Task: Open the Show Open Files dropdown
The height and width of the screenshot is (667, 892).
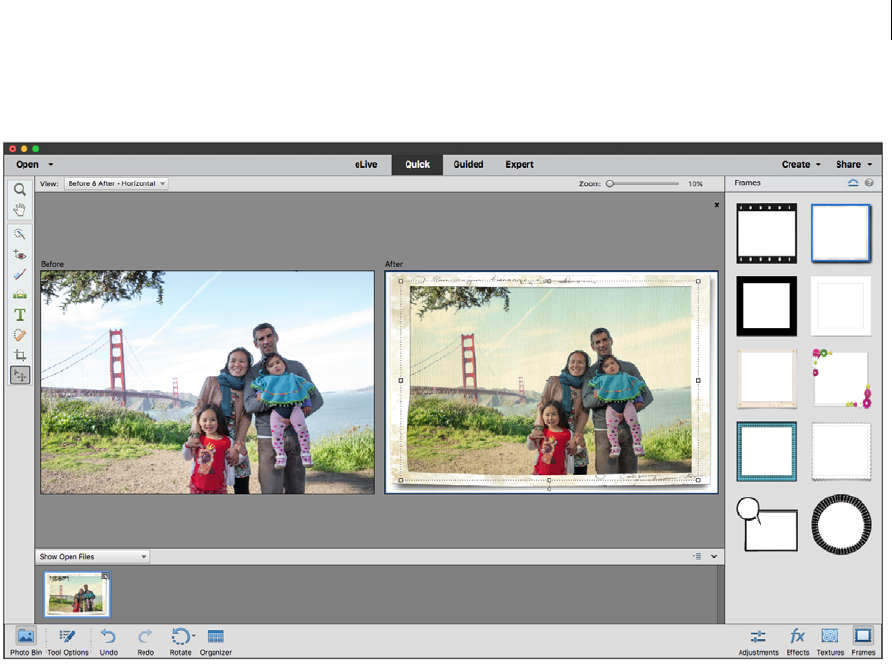Action: (x=93, y=557)
